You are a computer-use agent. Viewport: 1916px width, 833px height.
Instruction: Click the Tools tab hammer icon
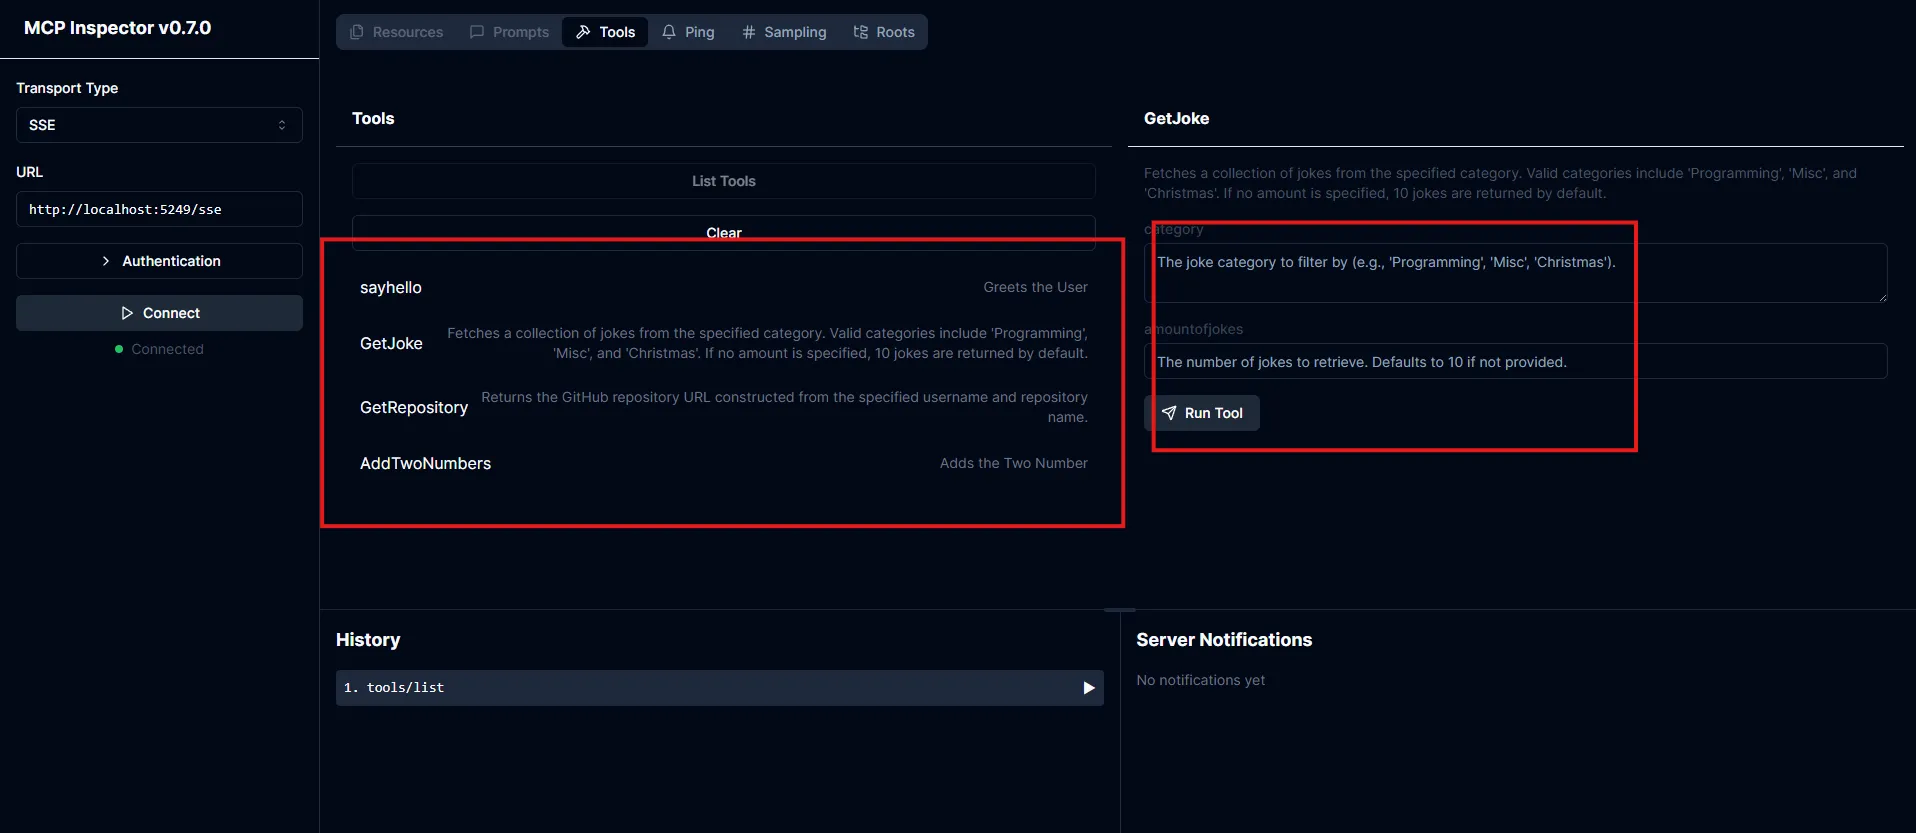[583, 32]
